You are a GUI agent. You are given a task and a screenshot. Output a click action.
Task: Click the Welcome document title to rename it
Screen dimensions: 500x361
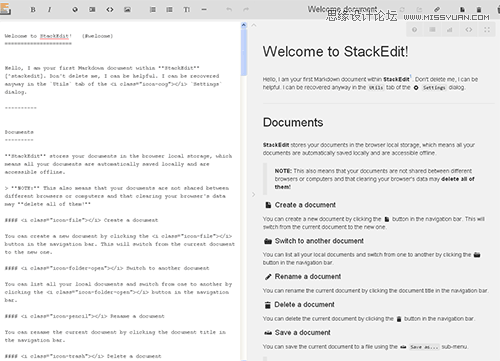[x=342, y=9]
